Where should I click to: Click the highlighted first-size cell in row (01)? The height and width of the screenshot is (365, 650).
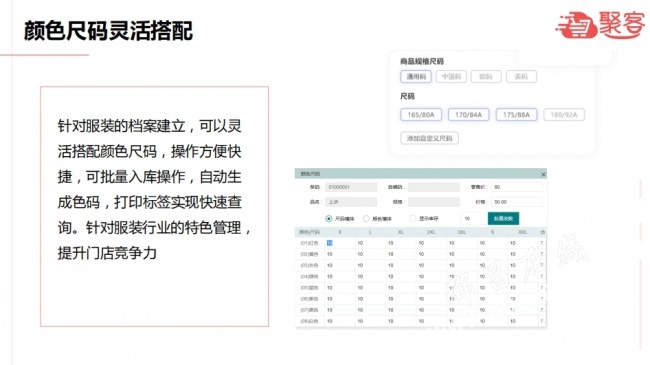click(x=340, y=243)
